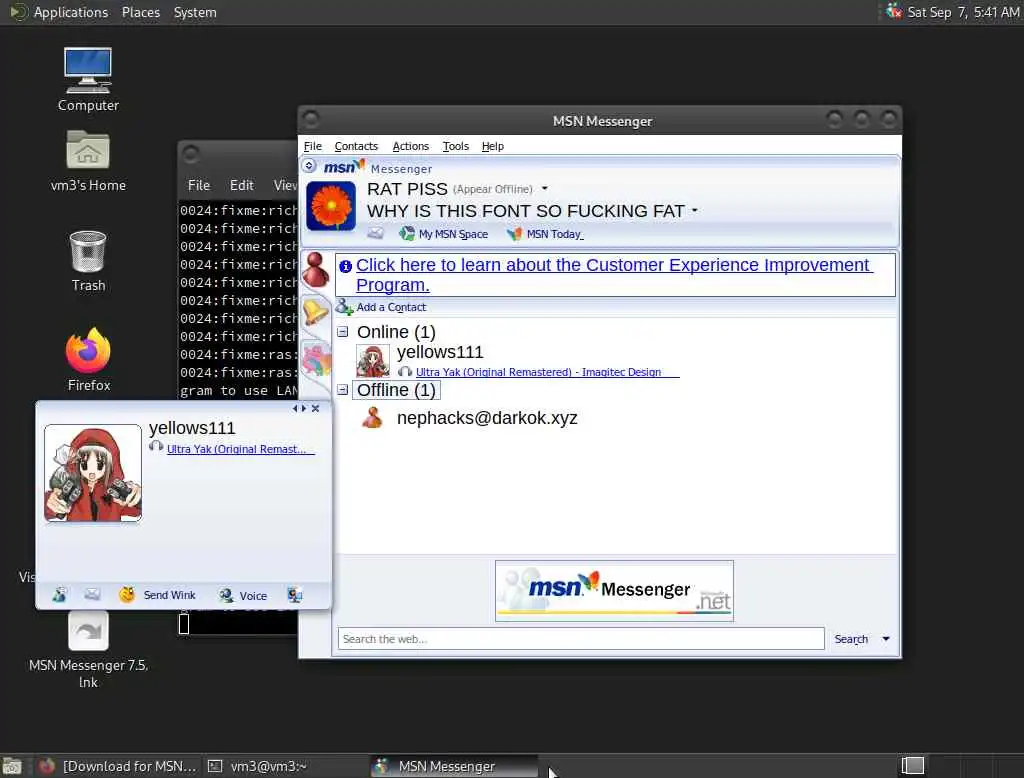Open the Contacts menu
This screenshot has height=778, width=1024.
(356, 146)
